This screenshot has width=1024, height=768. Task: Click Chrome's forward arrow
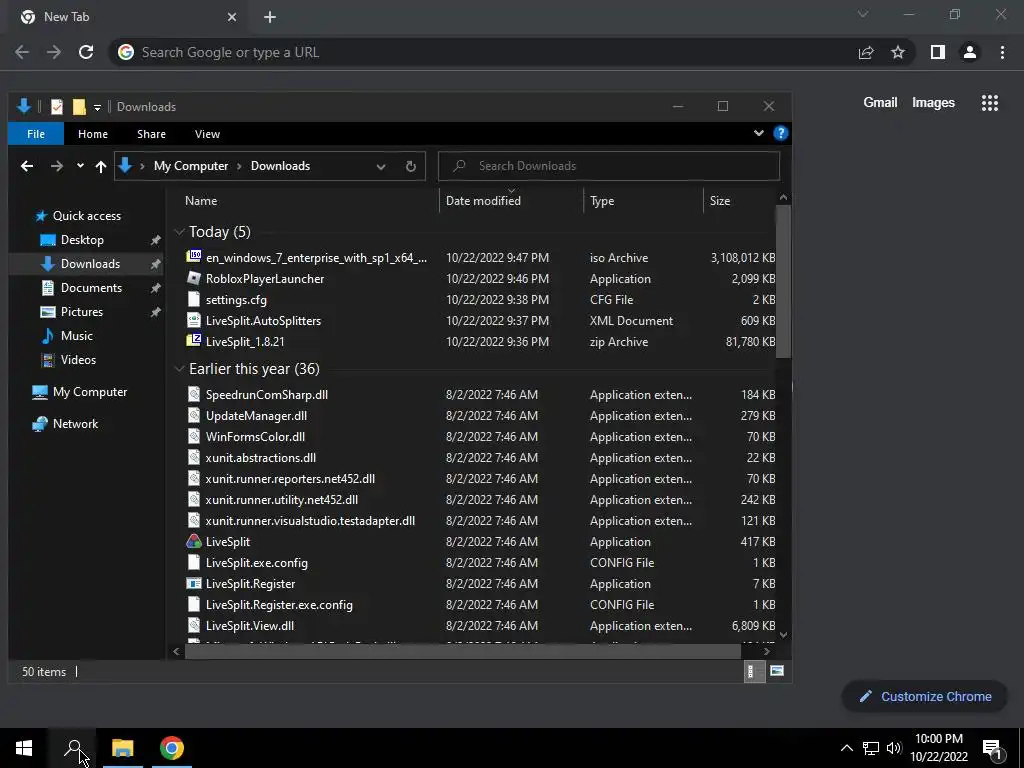point(54,52)
